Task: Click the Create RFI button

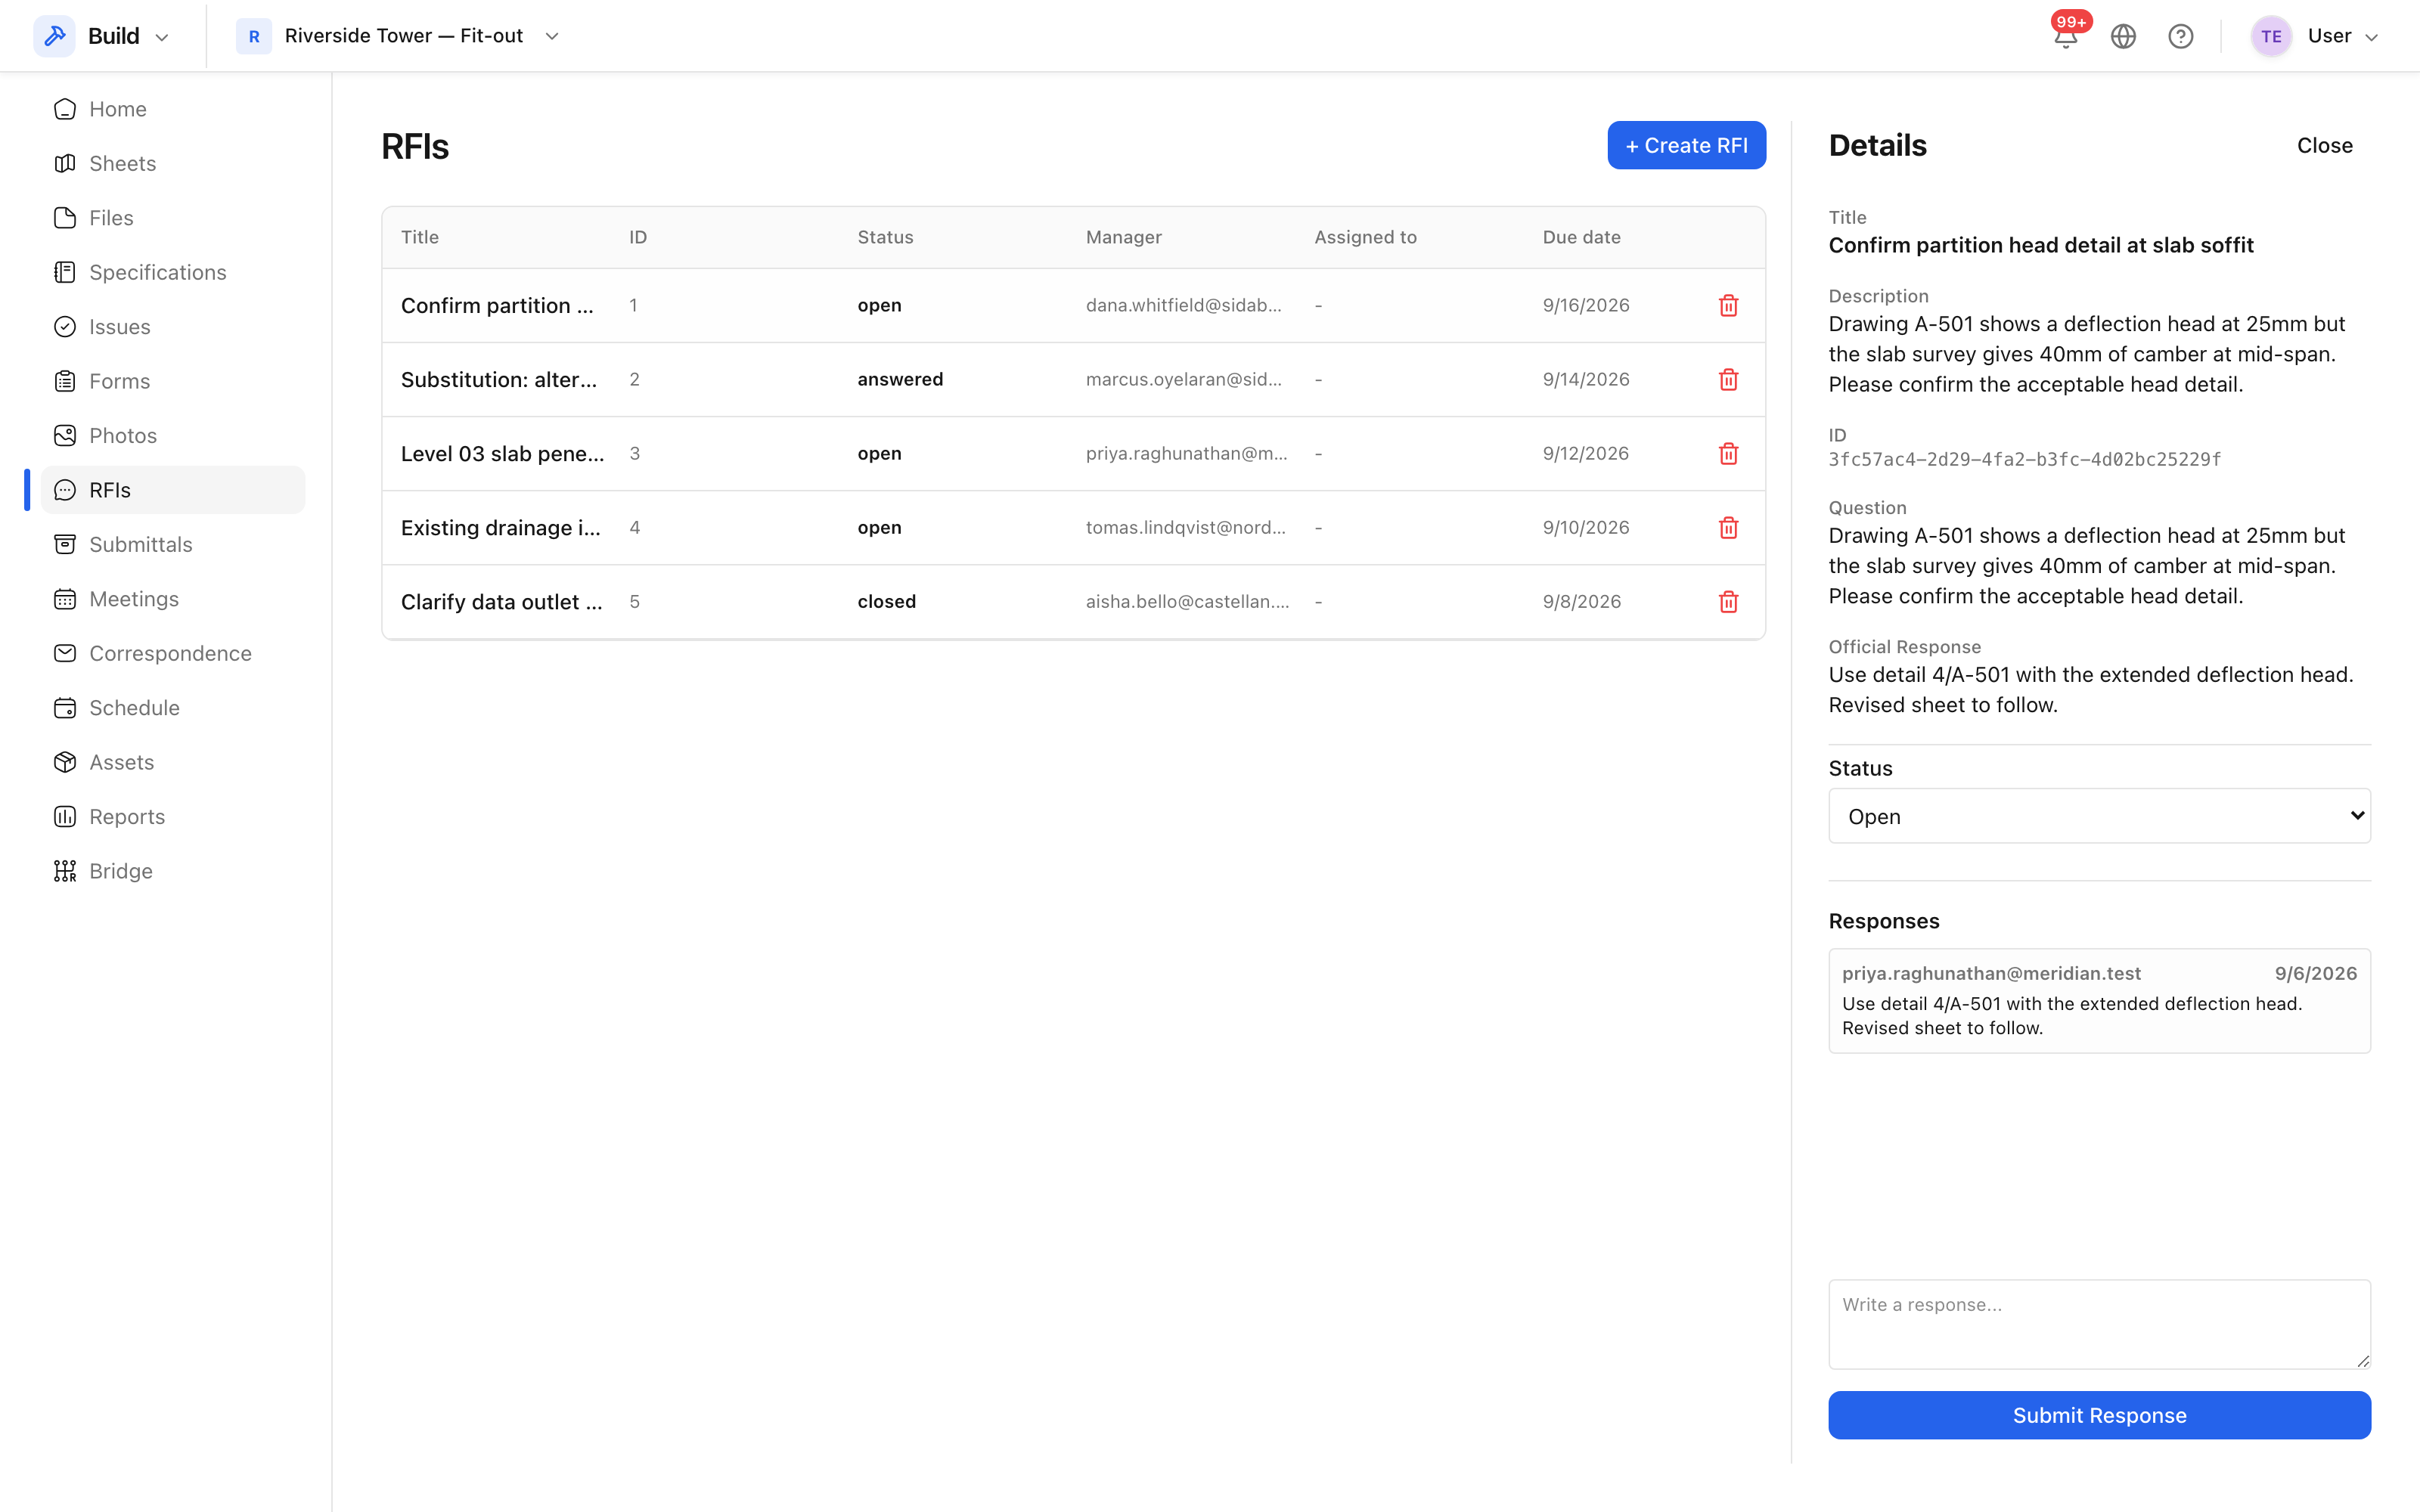Action: [1686, 145]
